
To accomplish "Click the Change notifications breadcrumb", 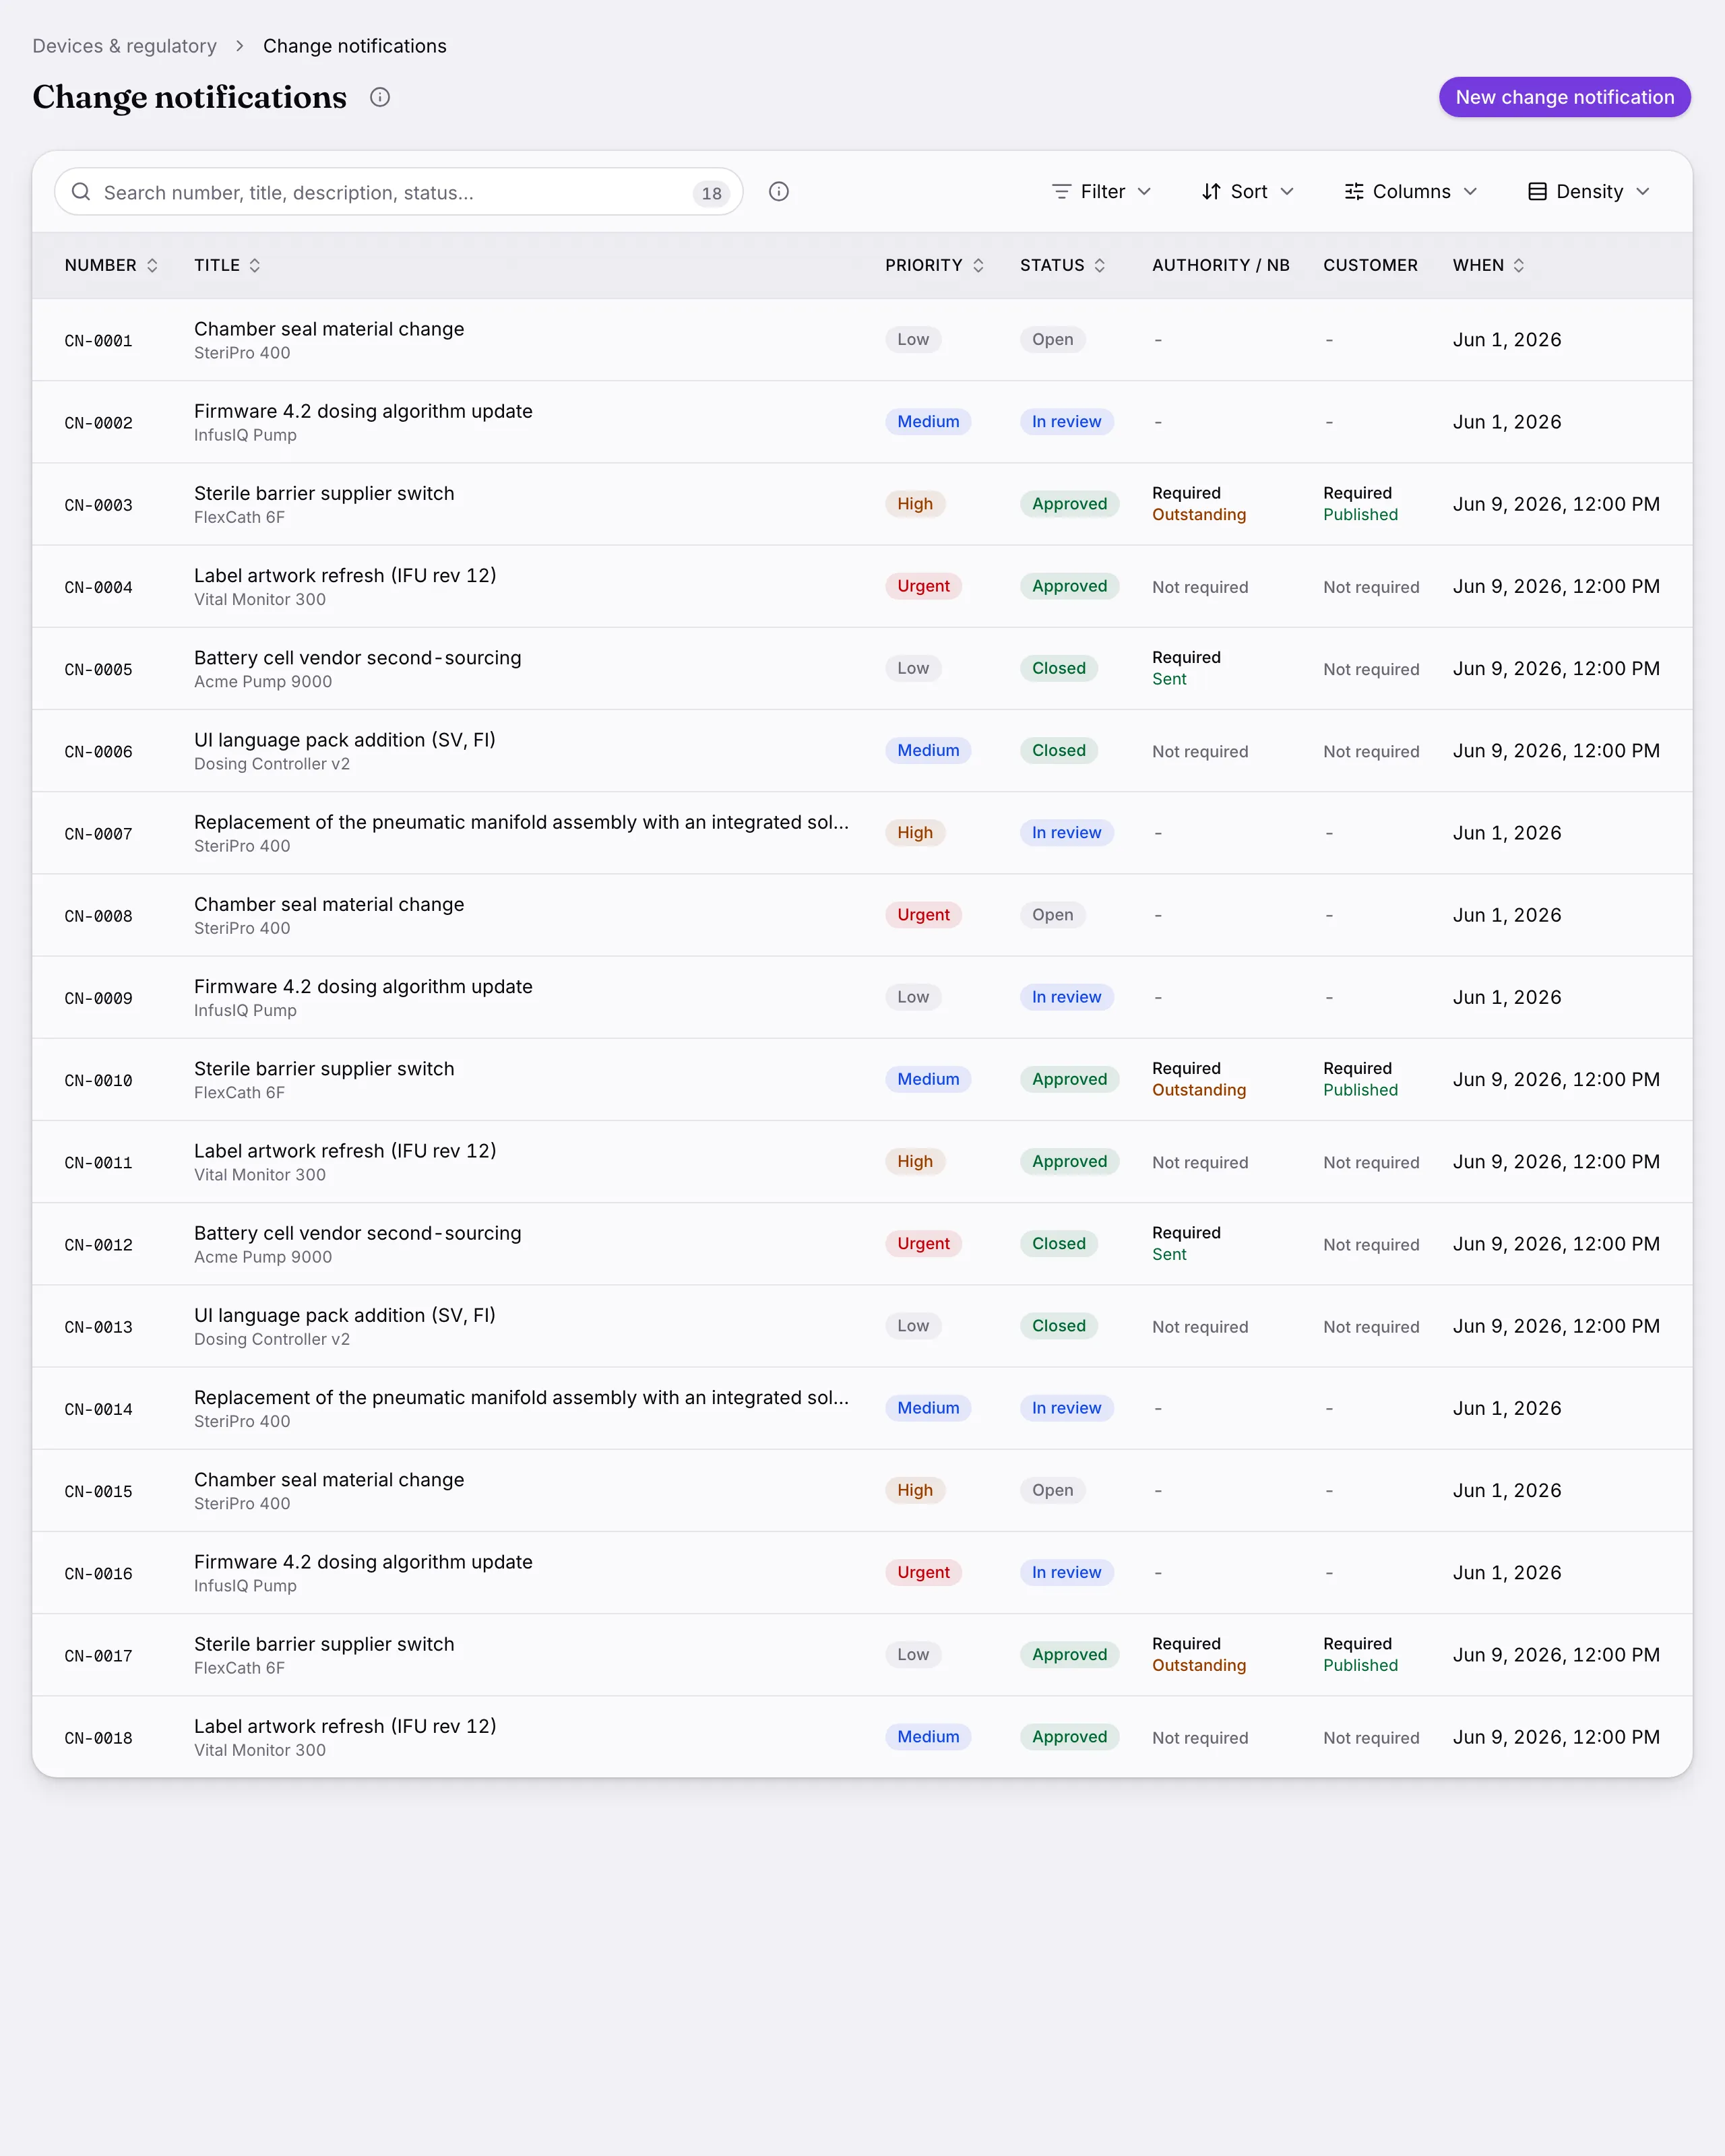I will [355, 46].
